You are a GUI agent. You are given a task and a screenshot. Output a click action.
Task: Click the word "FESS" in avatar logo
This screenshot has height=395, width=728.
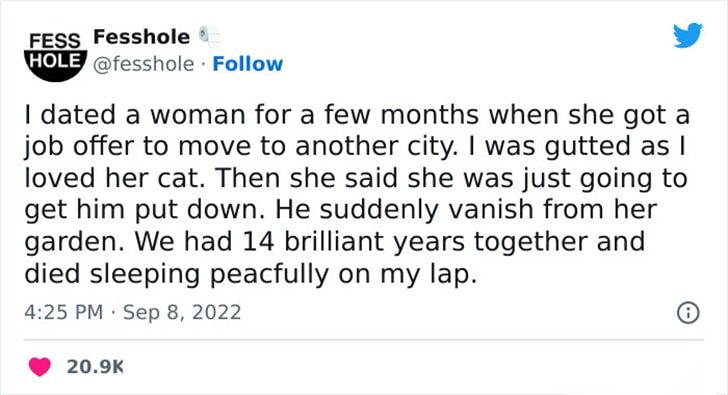pyautogui.click(x=55, y=41)
